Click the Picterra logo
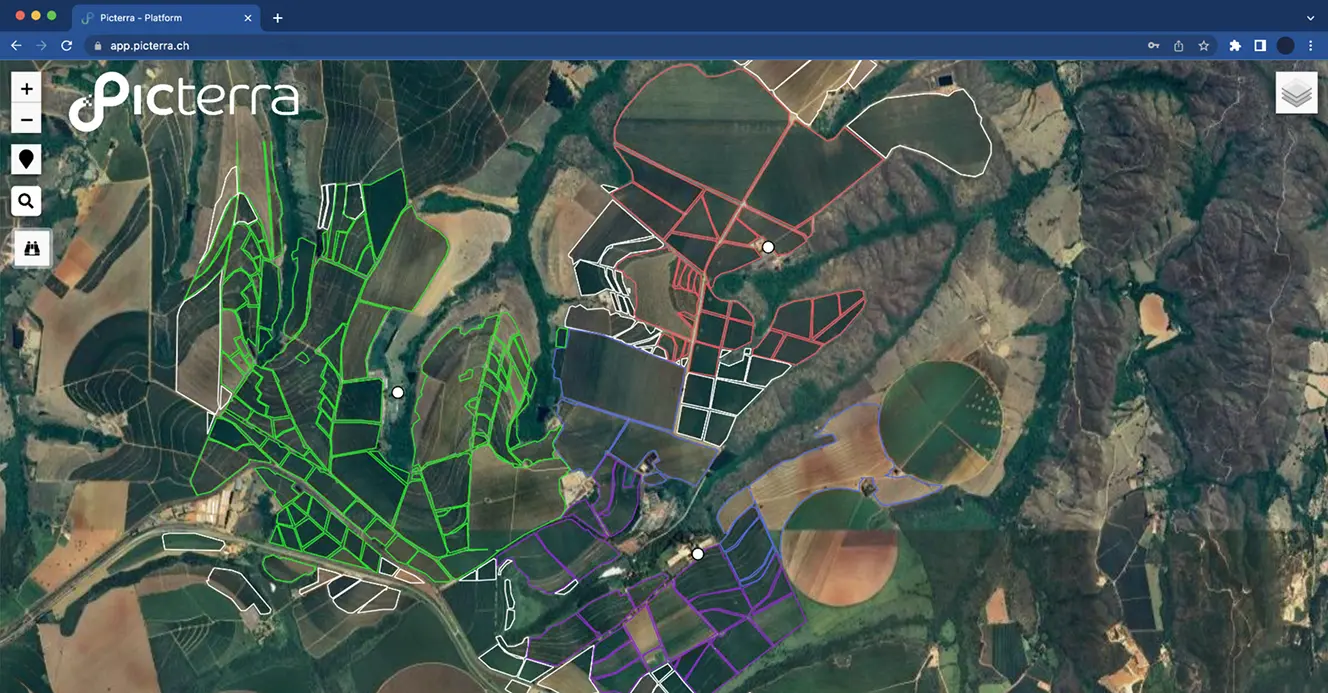 coord(185,101)
